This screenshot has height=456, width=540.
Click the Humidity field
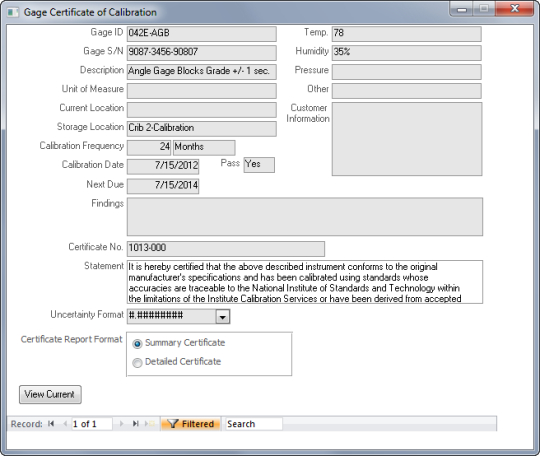(x=407, y=52)
